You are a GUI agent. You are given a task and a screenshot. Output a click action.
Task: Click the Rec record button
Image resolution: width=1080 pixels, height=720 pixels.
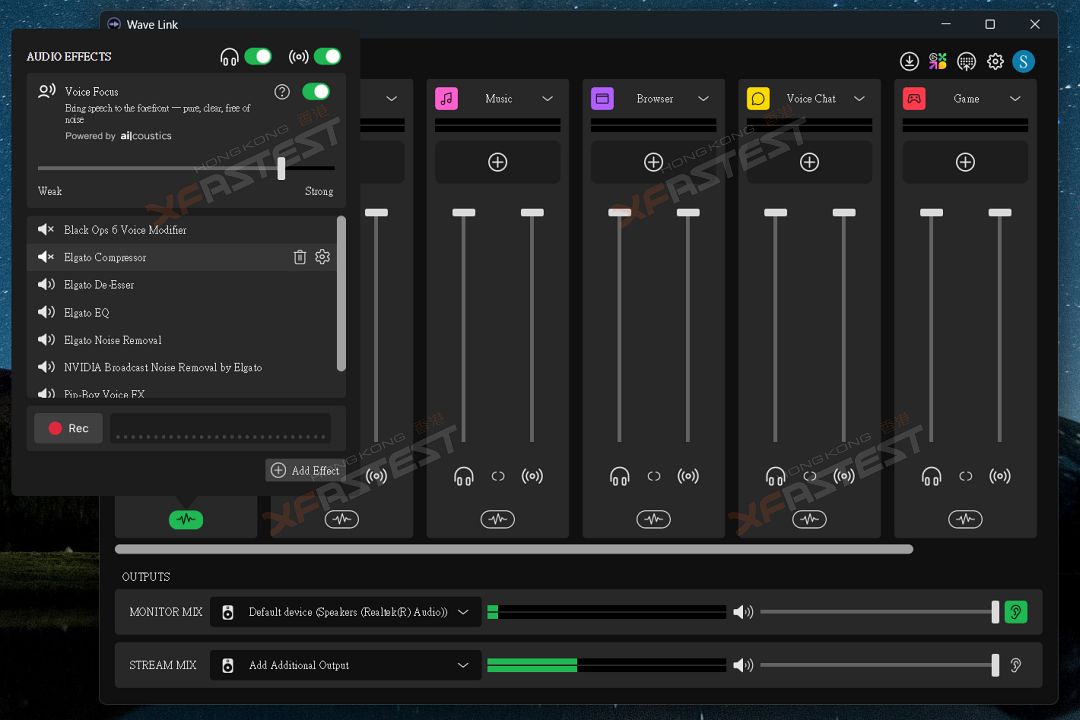pos(68,428)
